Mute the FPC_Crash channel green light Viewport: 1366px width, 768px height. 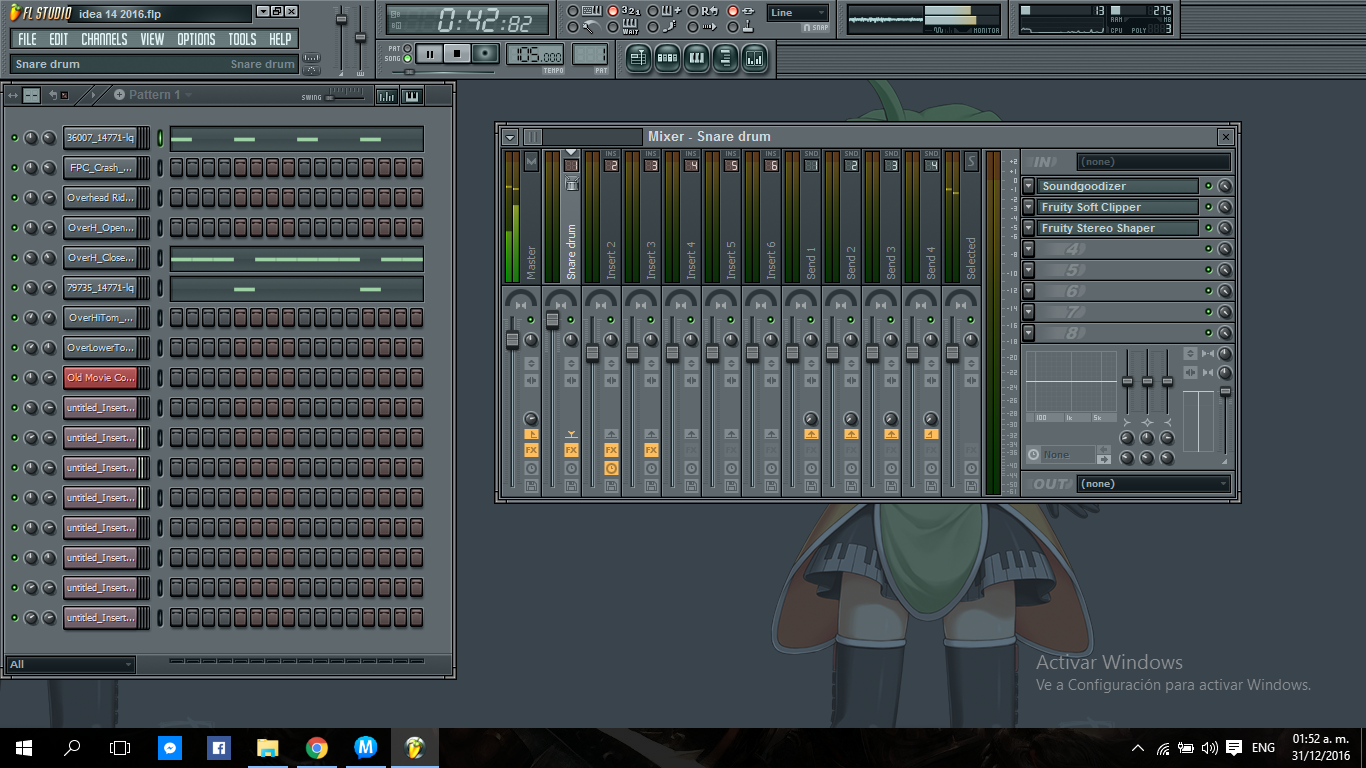tap(14, 168)
